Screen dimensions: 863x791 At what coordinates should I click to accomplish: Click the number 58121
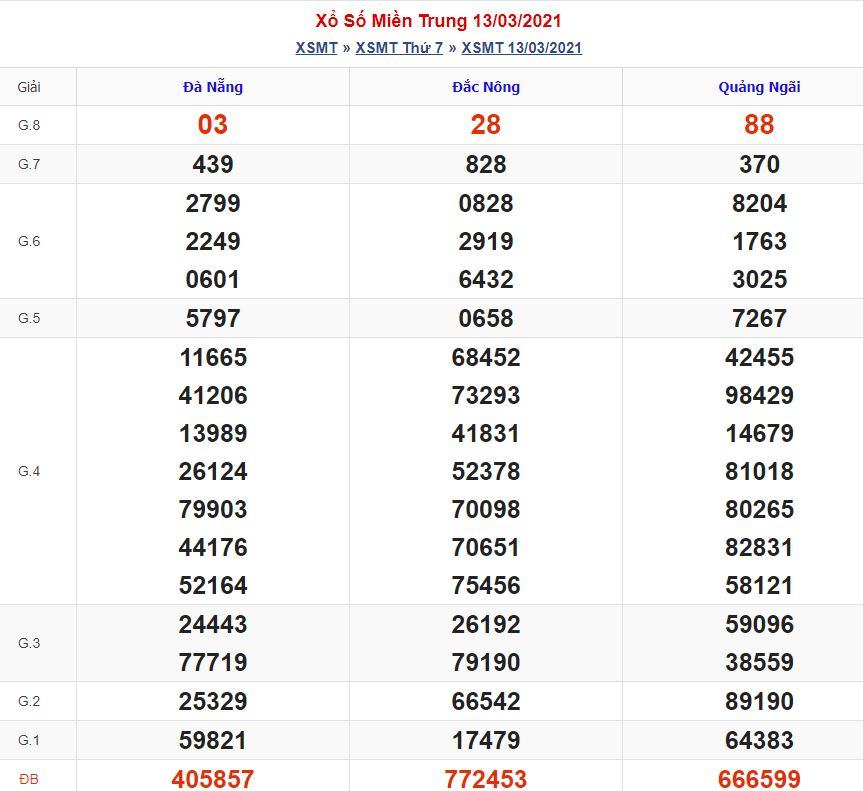[759, 585]
